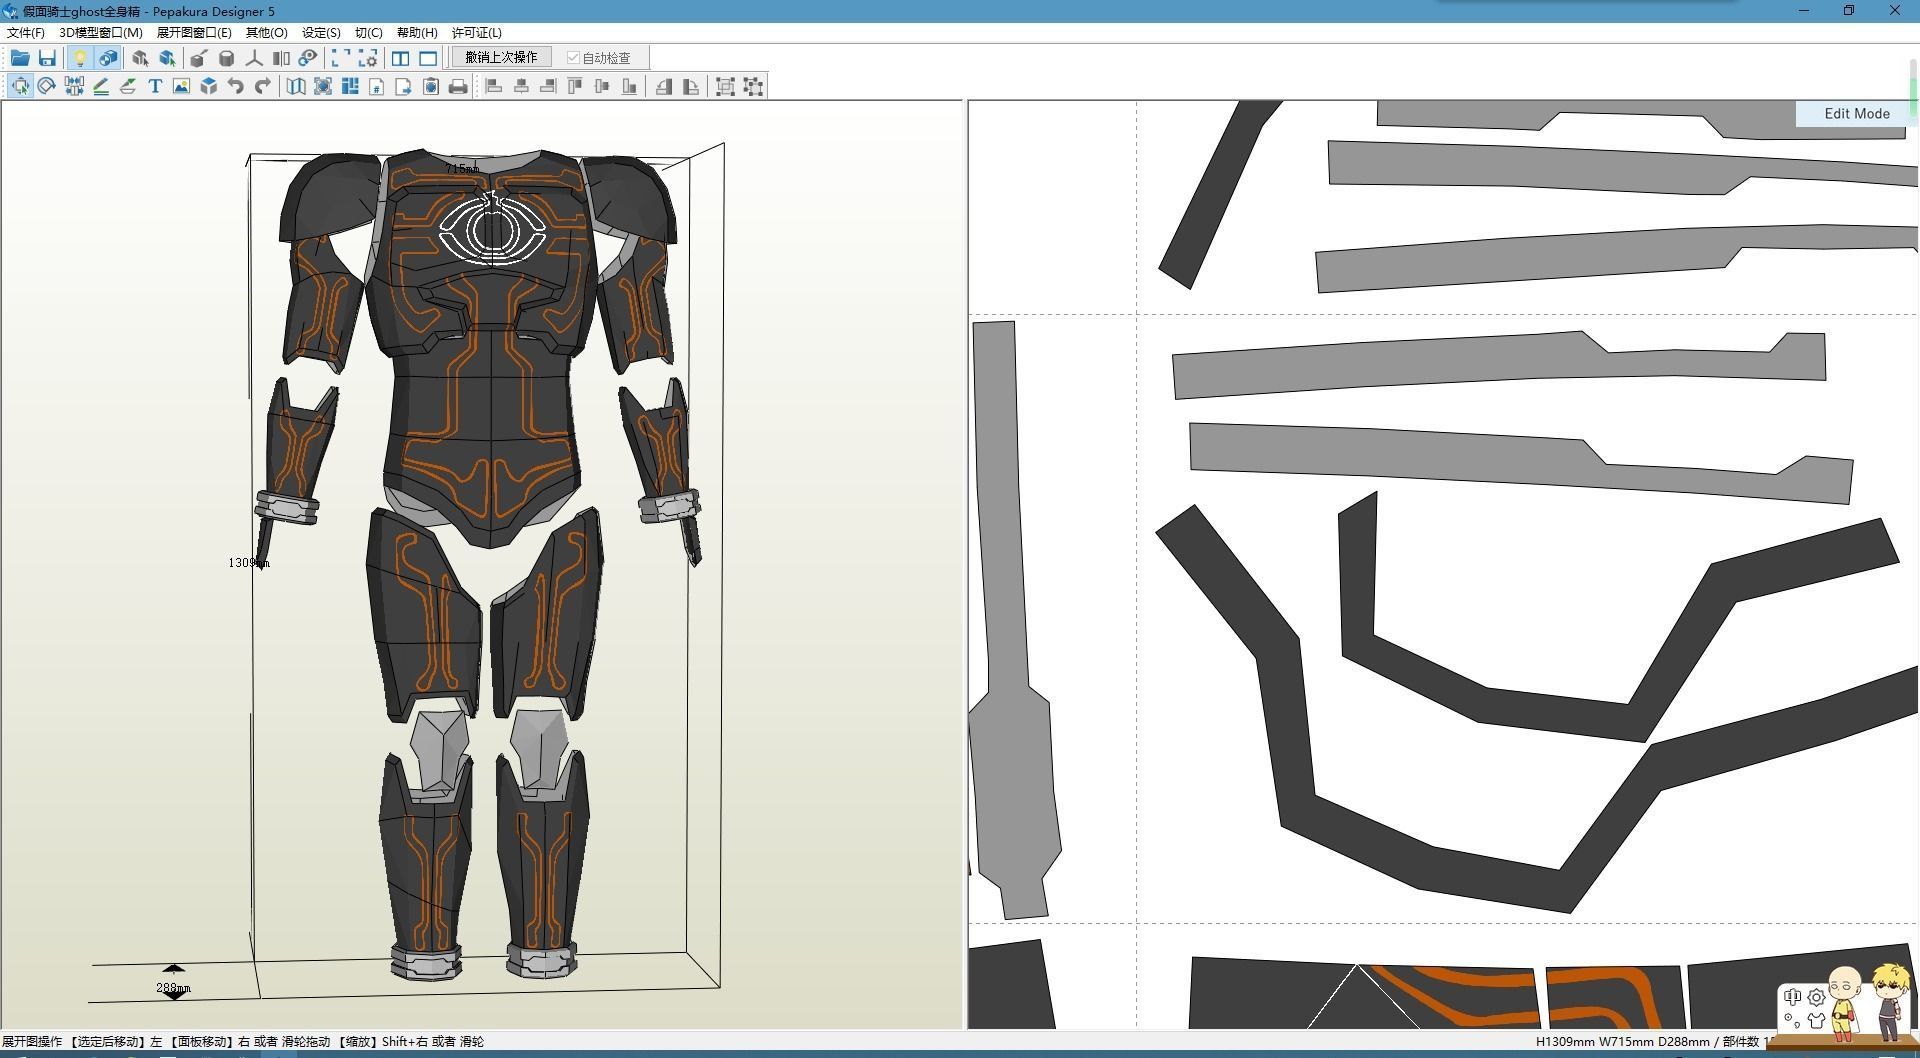Click the punctuation dots icon in the input widget
The image size is (1920, 1058).
click(x=1792, y=1021)
